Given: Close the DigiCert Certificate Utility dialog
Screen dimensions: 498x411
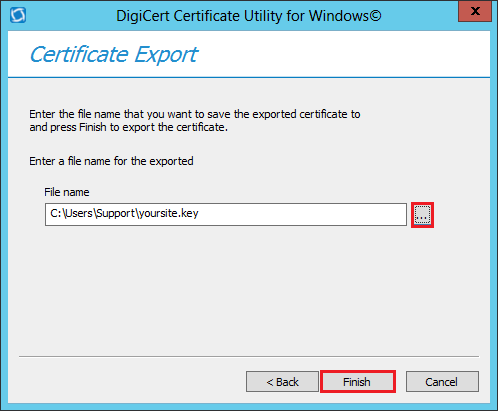Looking at the screenshot, I should (475, 11).
